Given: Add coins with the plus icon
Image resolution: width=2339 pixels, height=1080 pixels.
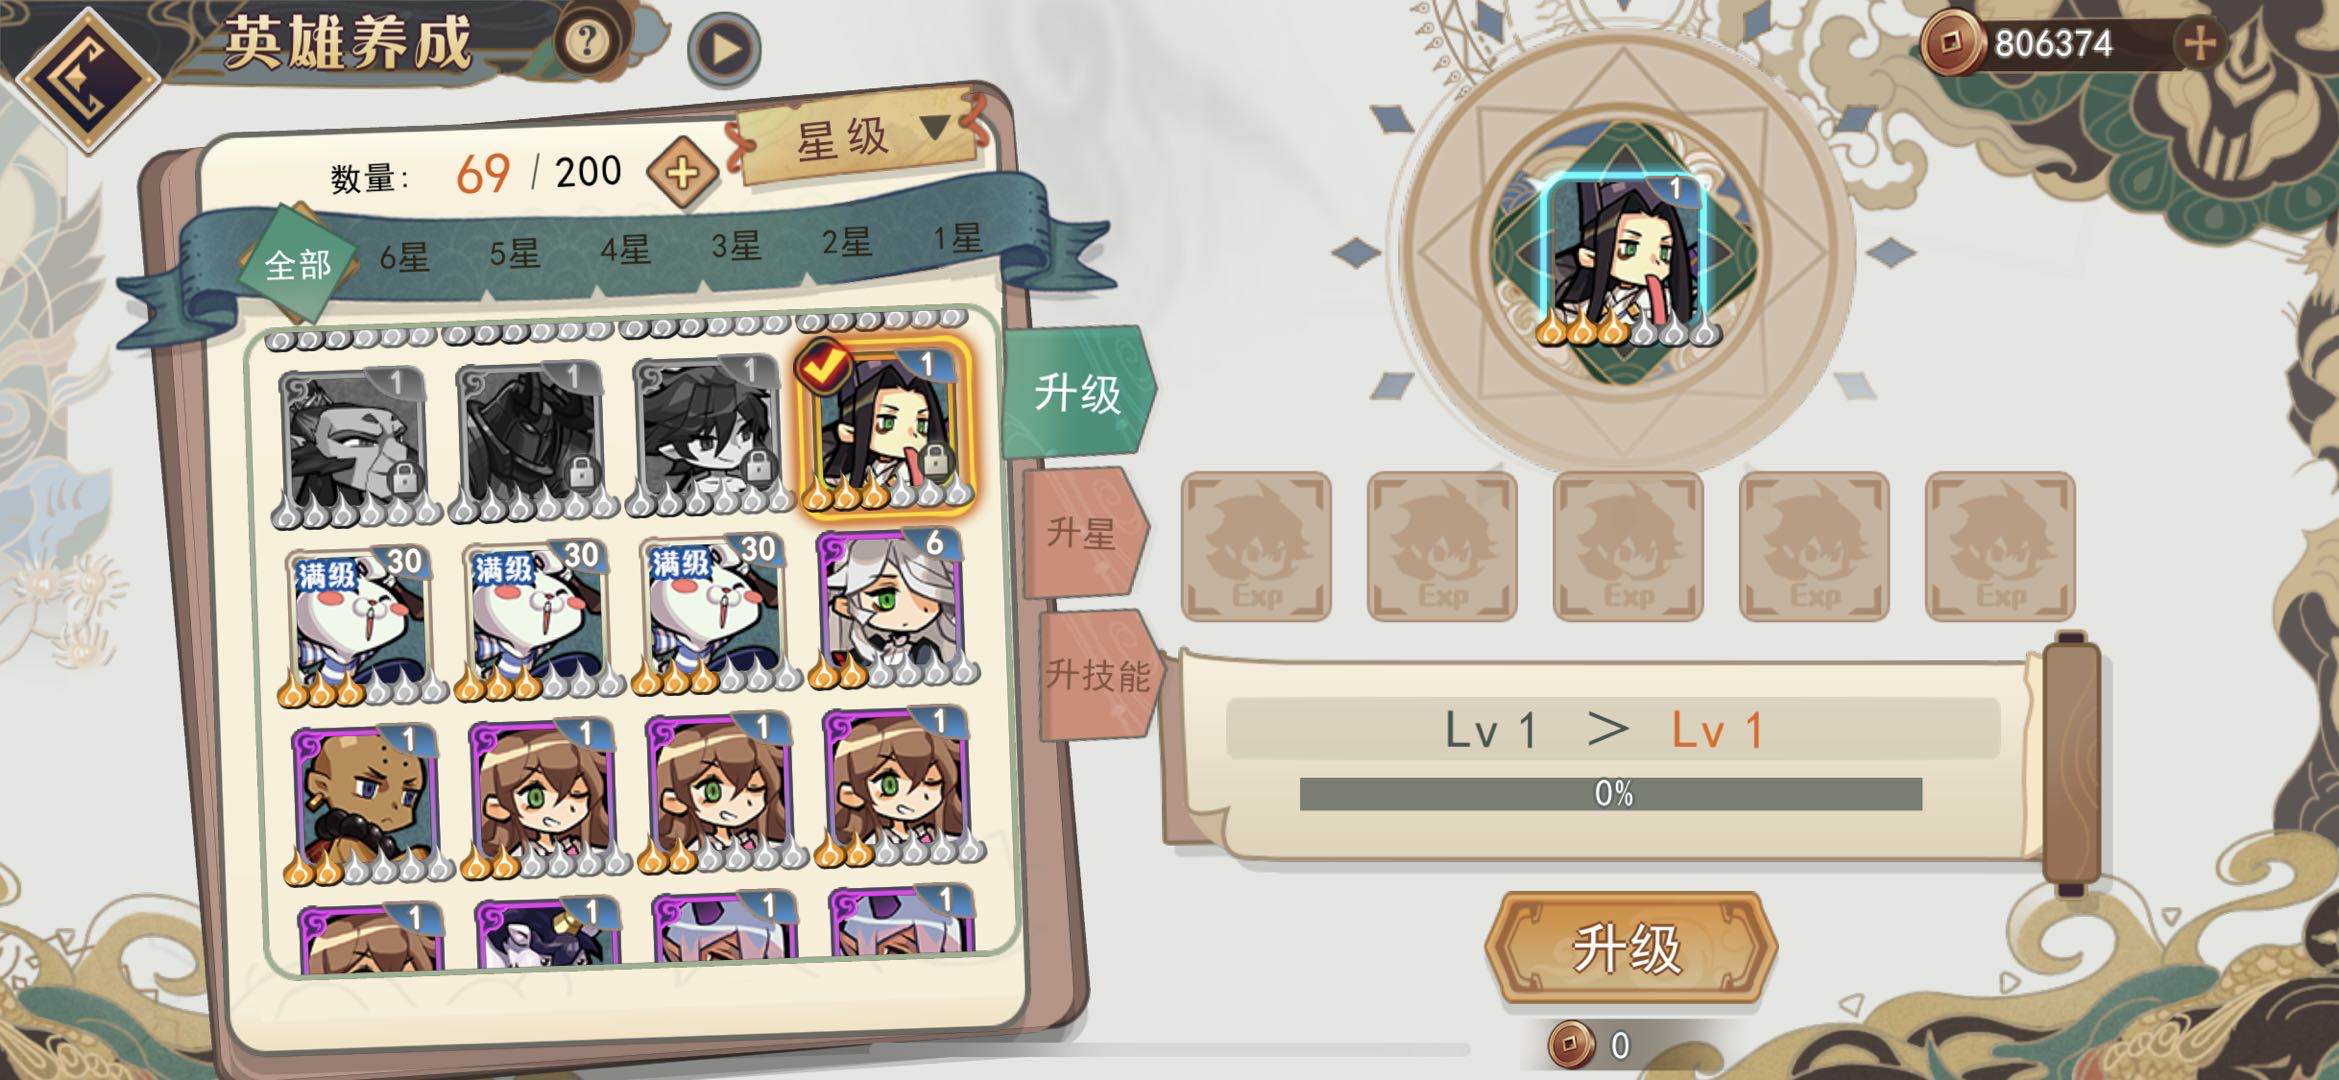Looking at the screenshot, I should (x=2199, y=44).
